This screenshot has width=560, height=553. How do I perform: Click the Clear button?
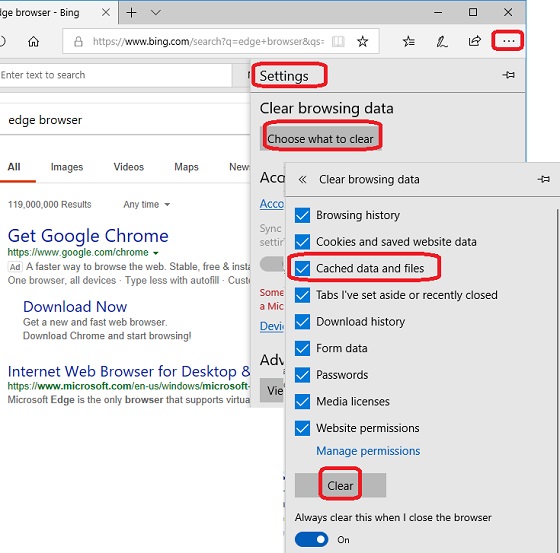[x=340, y=485]
